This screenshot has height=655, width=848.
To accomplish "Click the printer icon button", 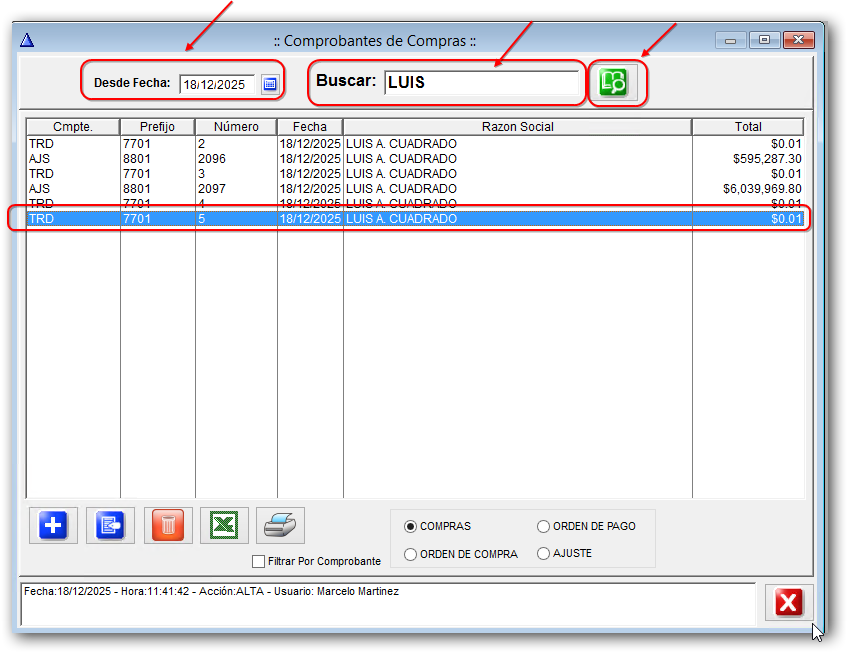I will click(x=281, y=525).
